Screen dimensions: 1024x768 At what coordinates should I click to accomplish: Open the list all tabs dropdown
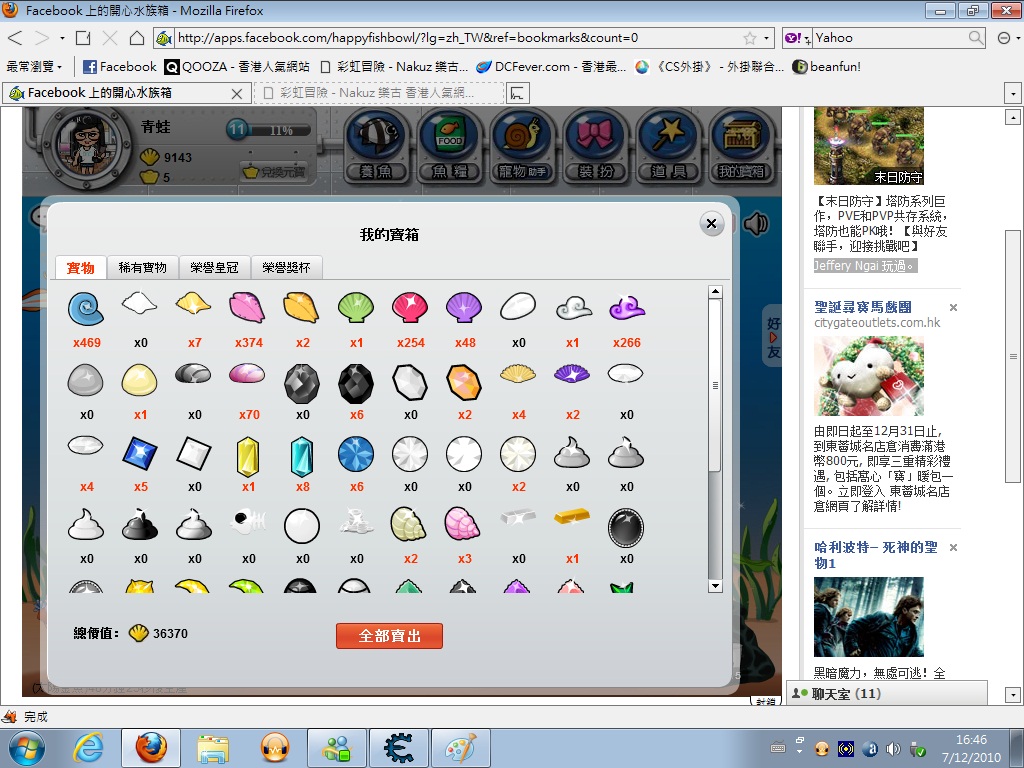pos(1013,93)
